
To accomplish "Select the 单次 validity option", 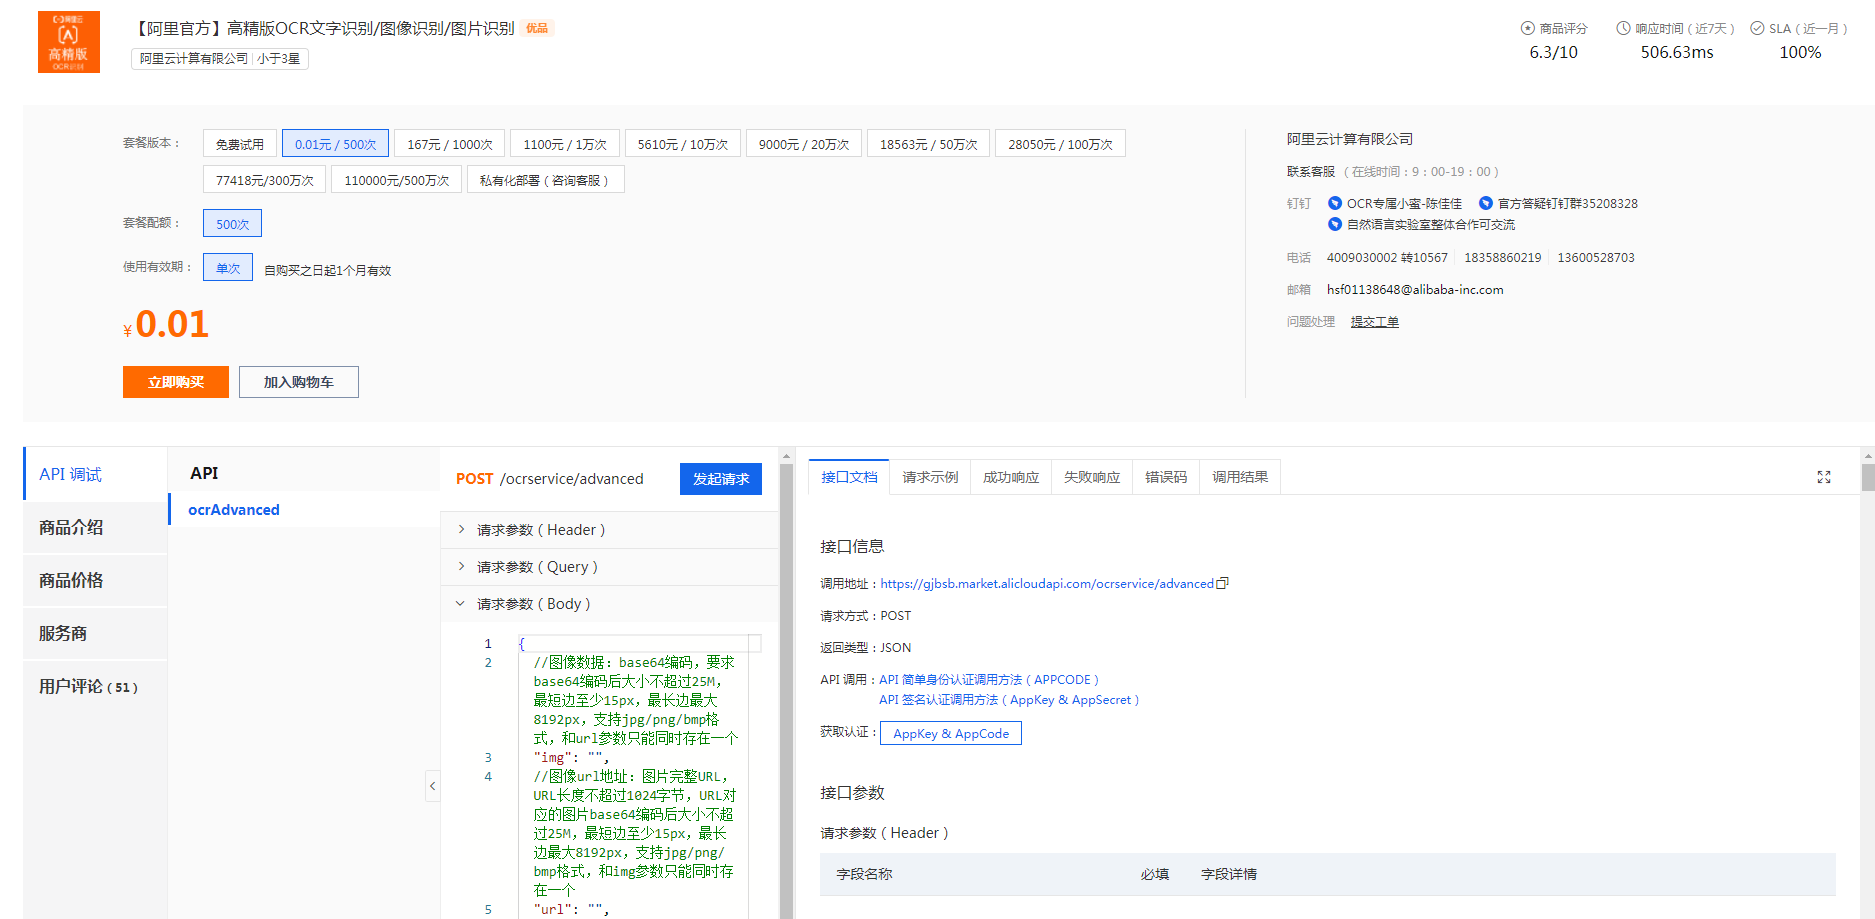I will (228, 268).
